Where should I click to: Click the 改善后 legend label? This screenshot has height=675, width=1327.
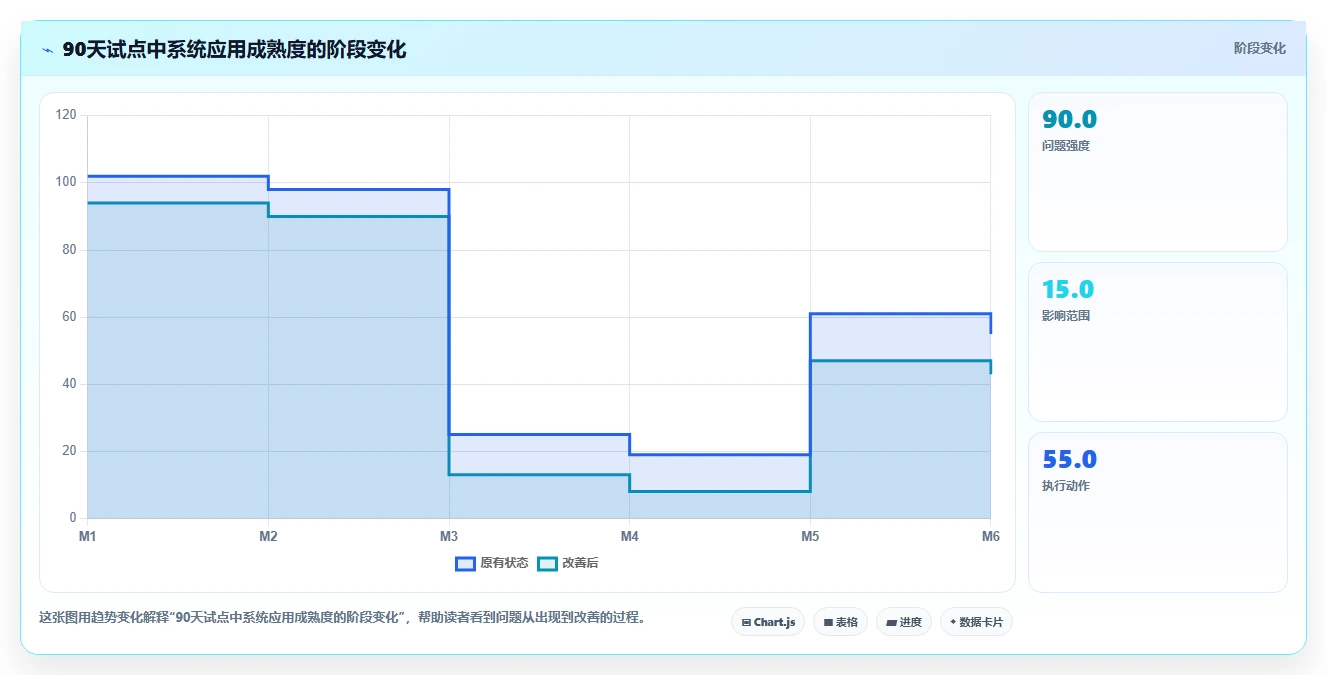580,564
